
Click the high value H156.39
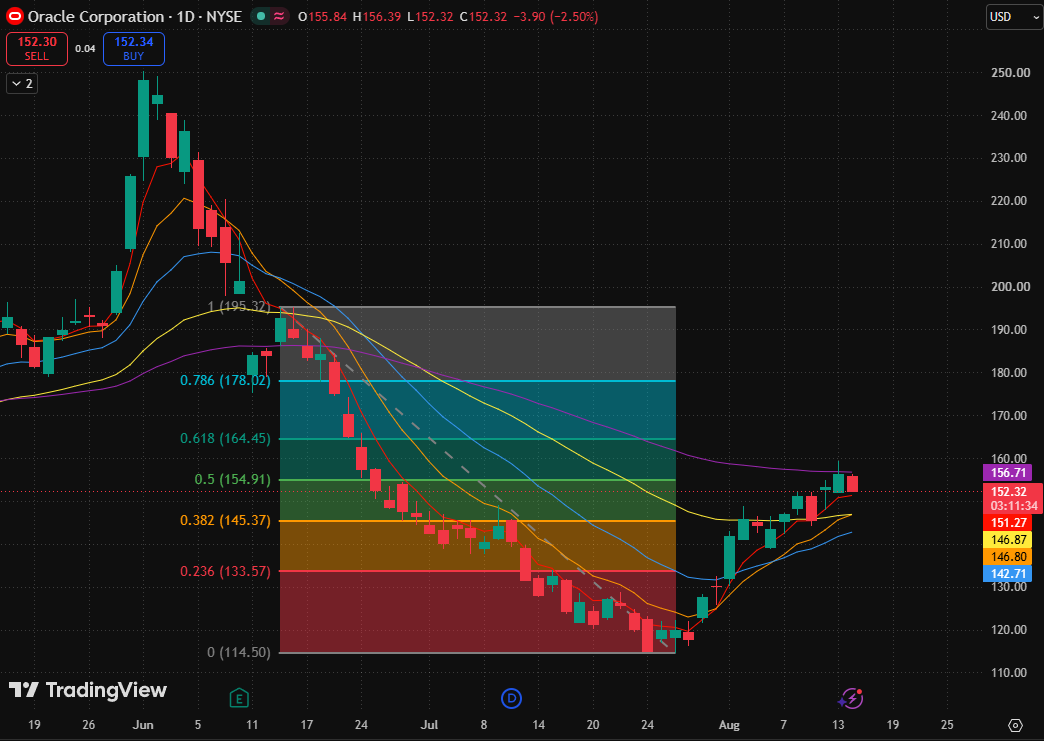pyautogui.click(x=377, y=17)
